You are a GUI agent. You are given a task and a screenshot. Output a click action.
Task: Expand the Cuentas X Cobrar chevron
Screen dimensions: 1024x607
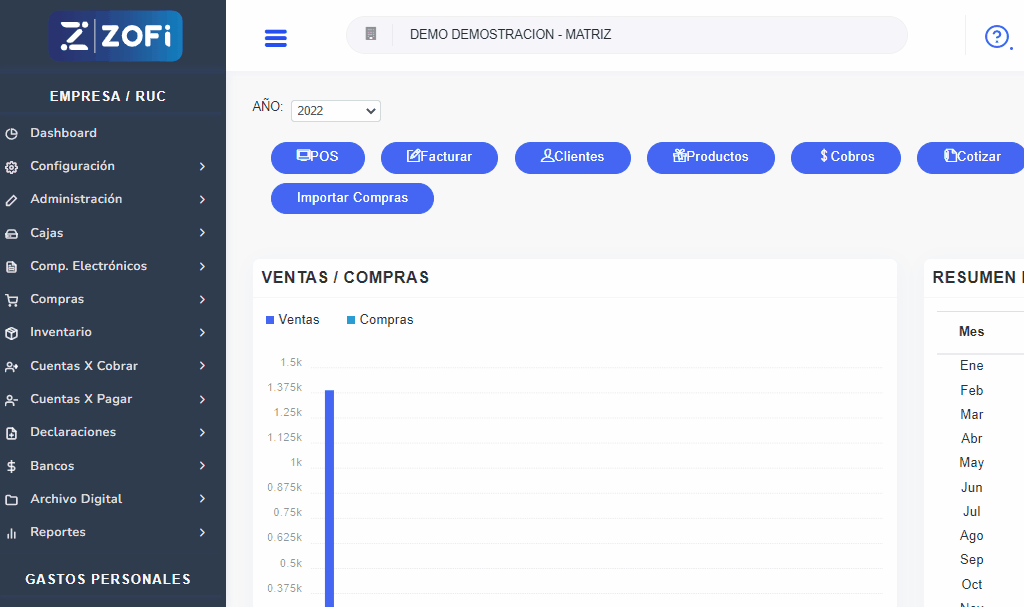pyautogui.click(x=202, y=366)
